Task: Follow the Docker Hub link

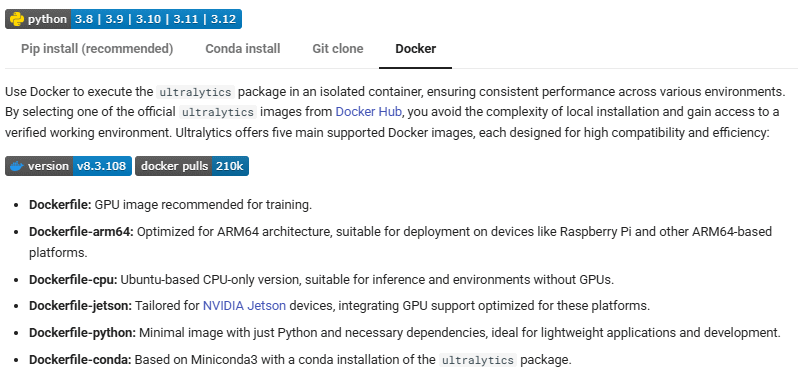Action: (x=368, y=112)
